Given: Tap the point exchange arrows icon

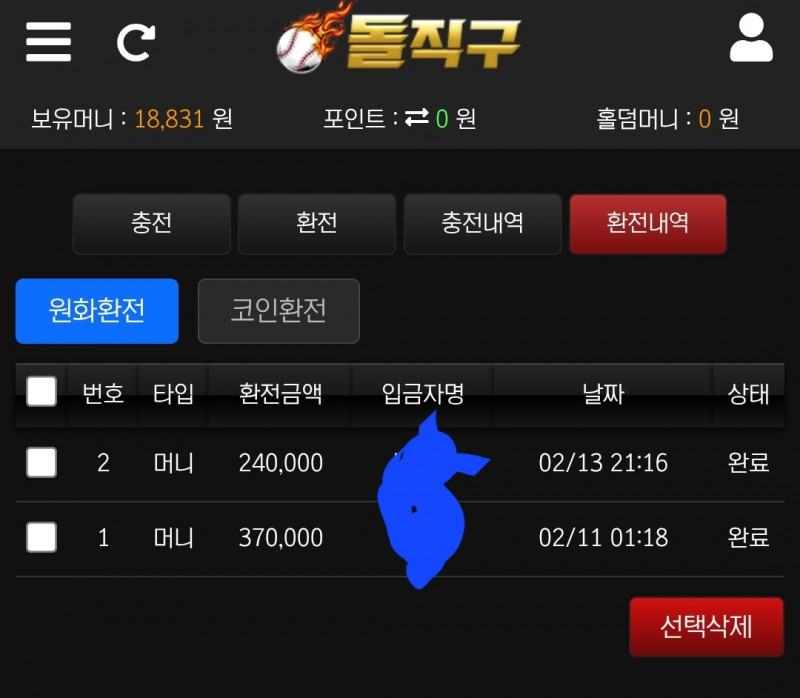Looking at the screenshot, I should [416, 117].
